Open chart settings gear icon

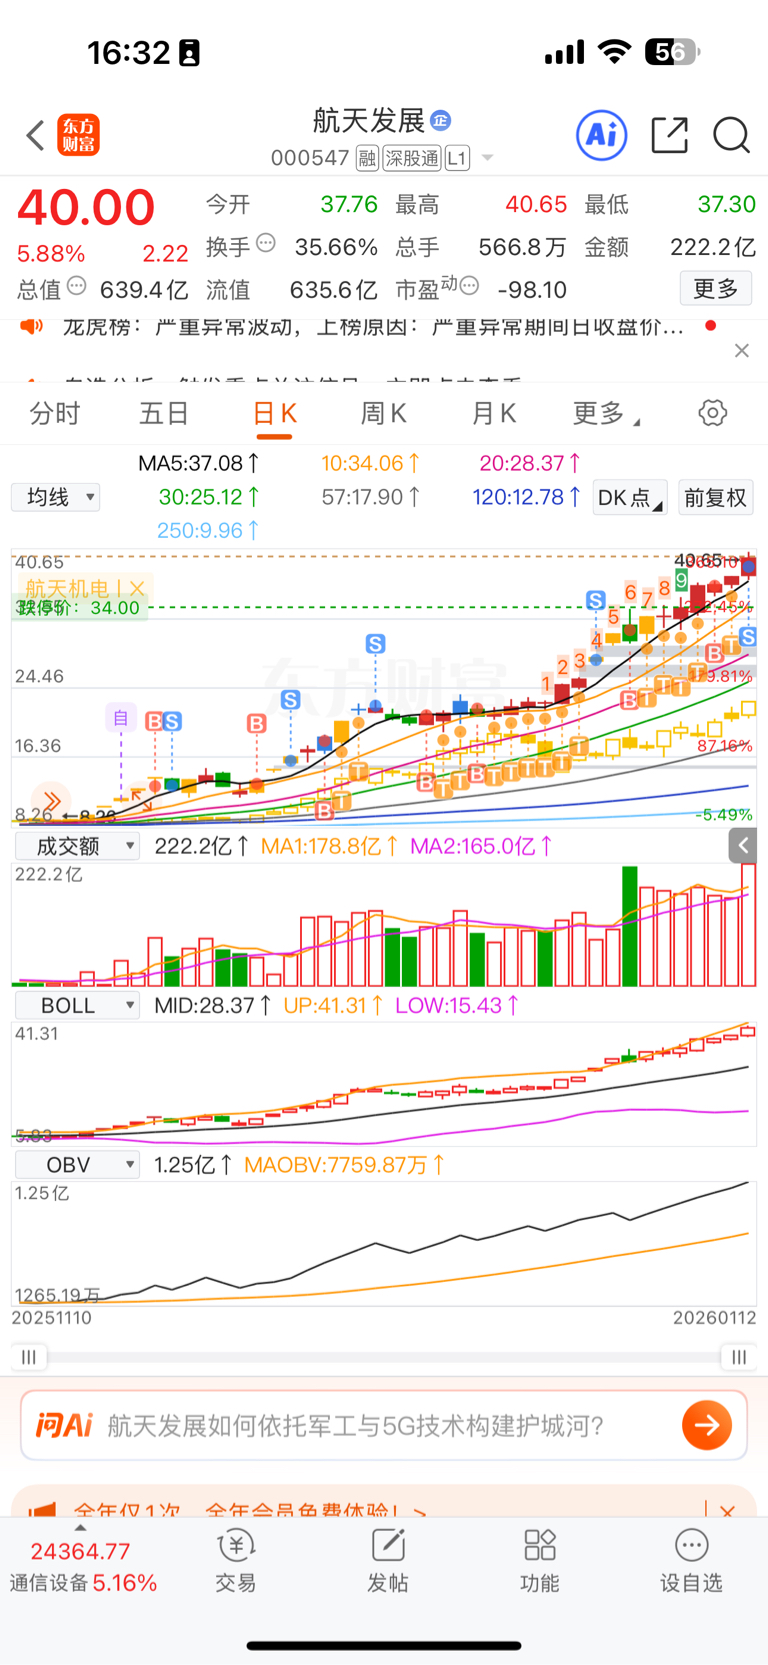coord(713,413)
